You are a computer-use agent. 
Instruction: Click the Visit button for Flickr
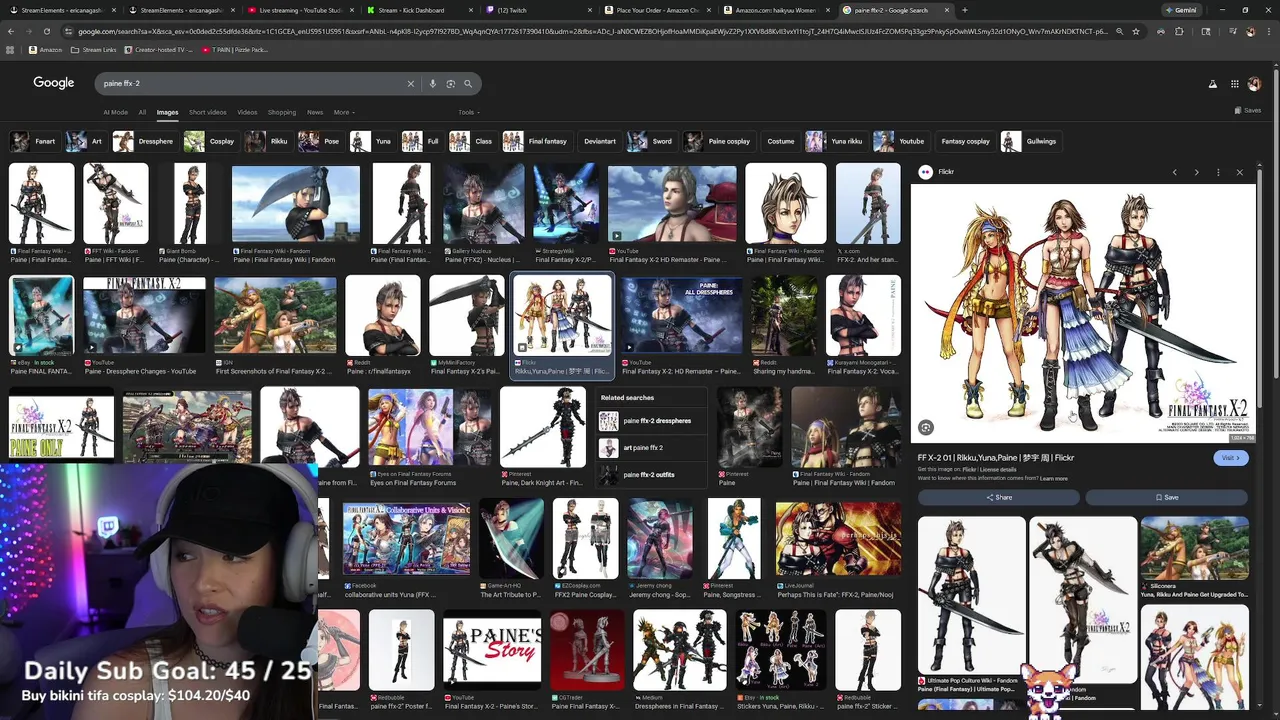(1230, 458)
